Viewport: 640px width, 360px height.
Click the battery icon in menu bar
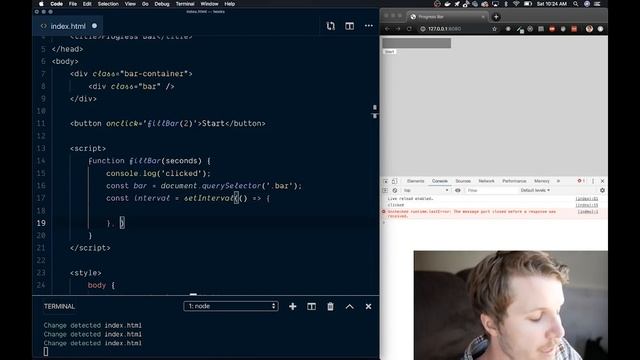click(528, 4)
